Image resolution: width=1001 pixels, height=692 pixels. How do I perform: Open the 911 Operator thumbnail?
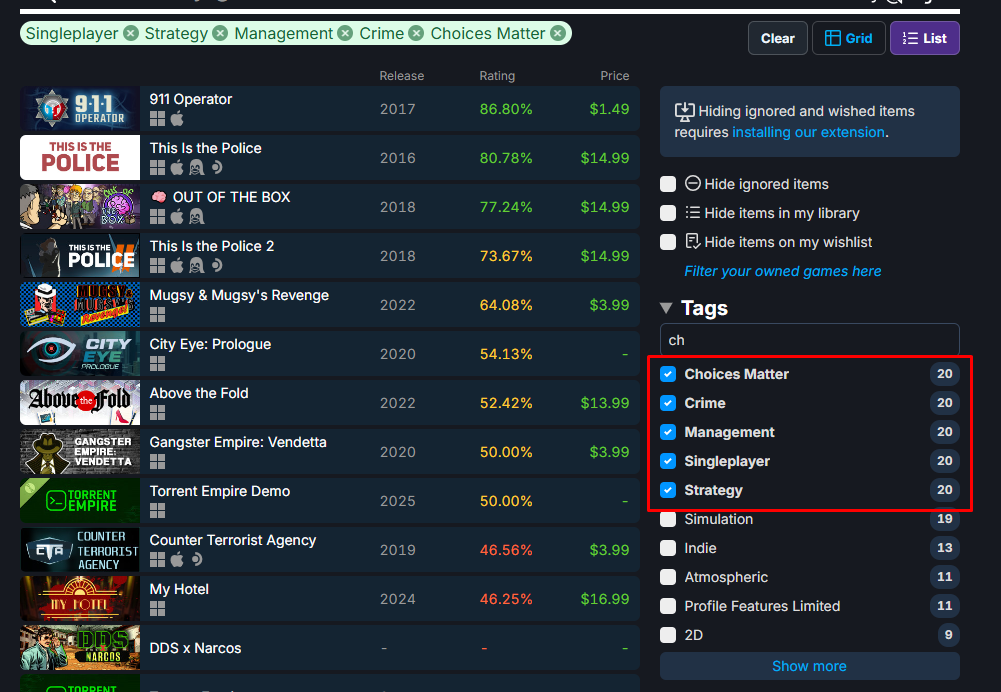pyautogui.click(x=80, y=109)
